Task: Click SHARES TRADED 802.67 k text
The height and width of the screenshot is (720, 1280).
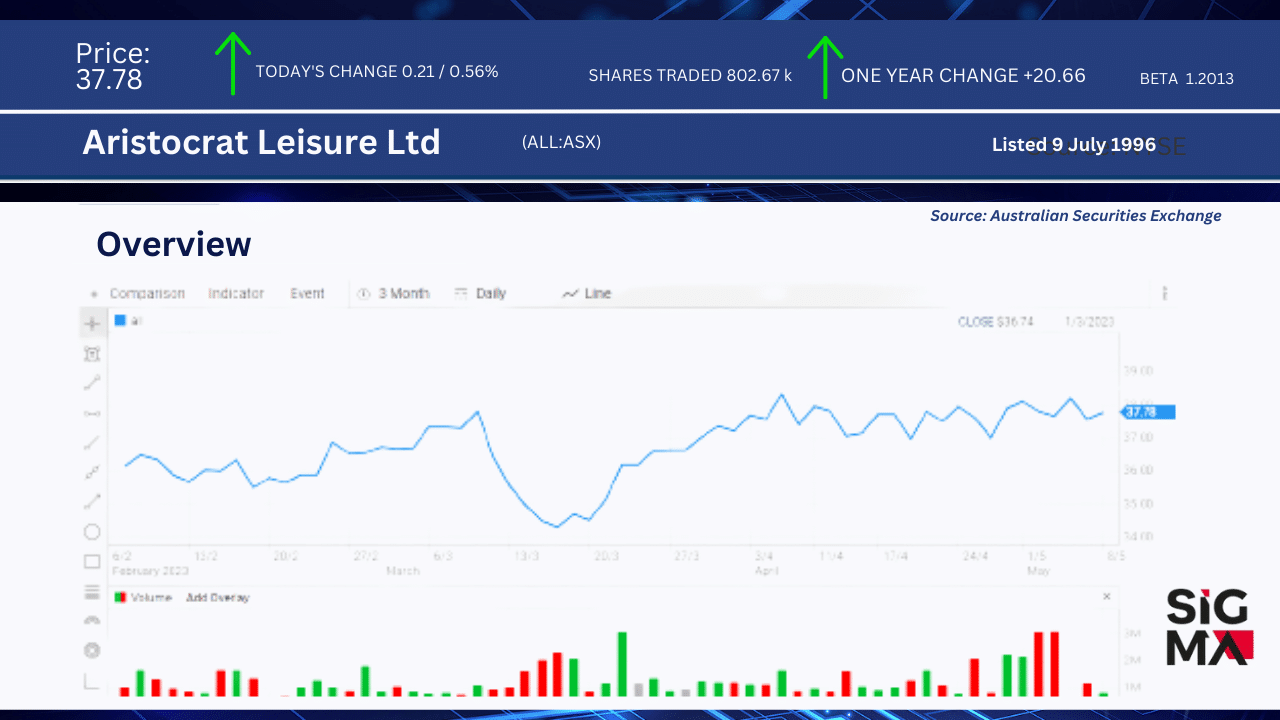Action: click(x=690, y=75)
